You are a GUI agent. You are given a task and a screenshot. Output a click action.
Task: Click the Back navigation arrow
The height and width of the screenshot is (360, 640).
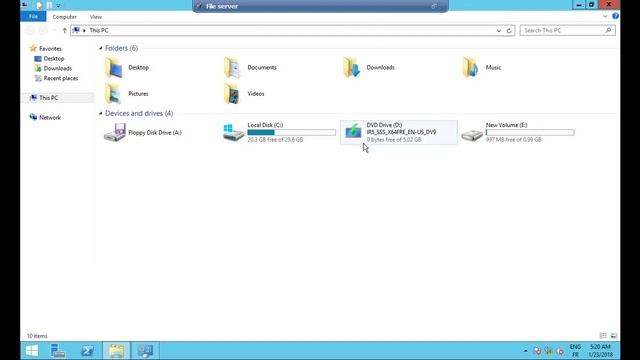29,31
